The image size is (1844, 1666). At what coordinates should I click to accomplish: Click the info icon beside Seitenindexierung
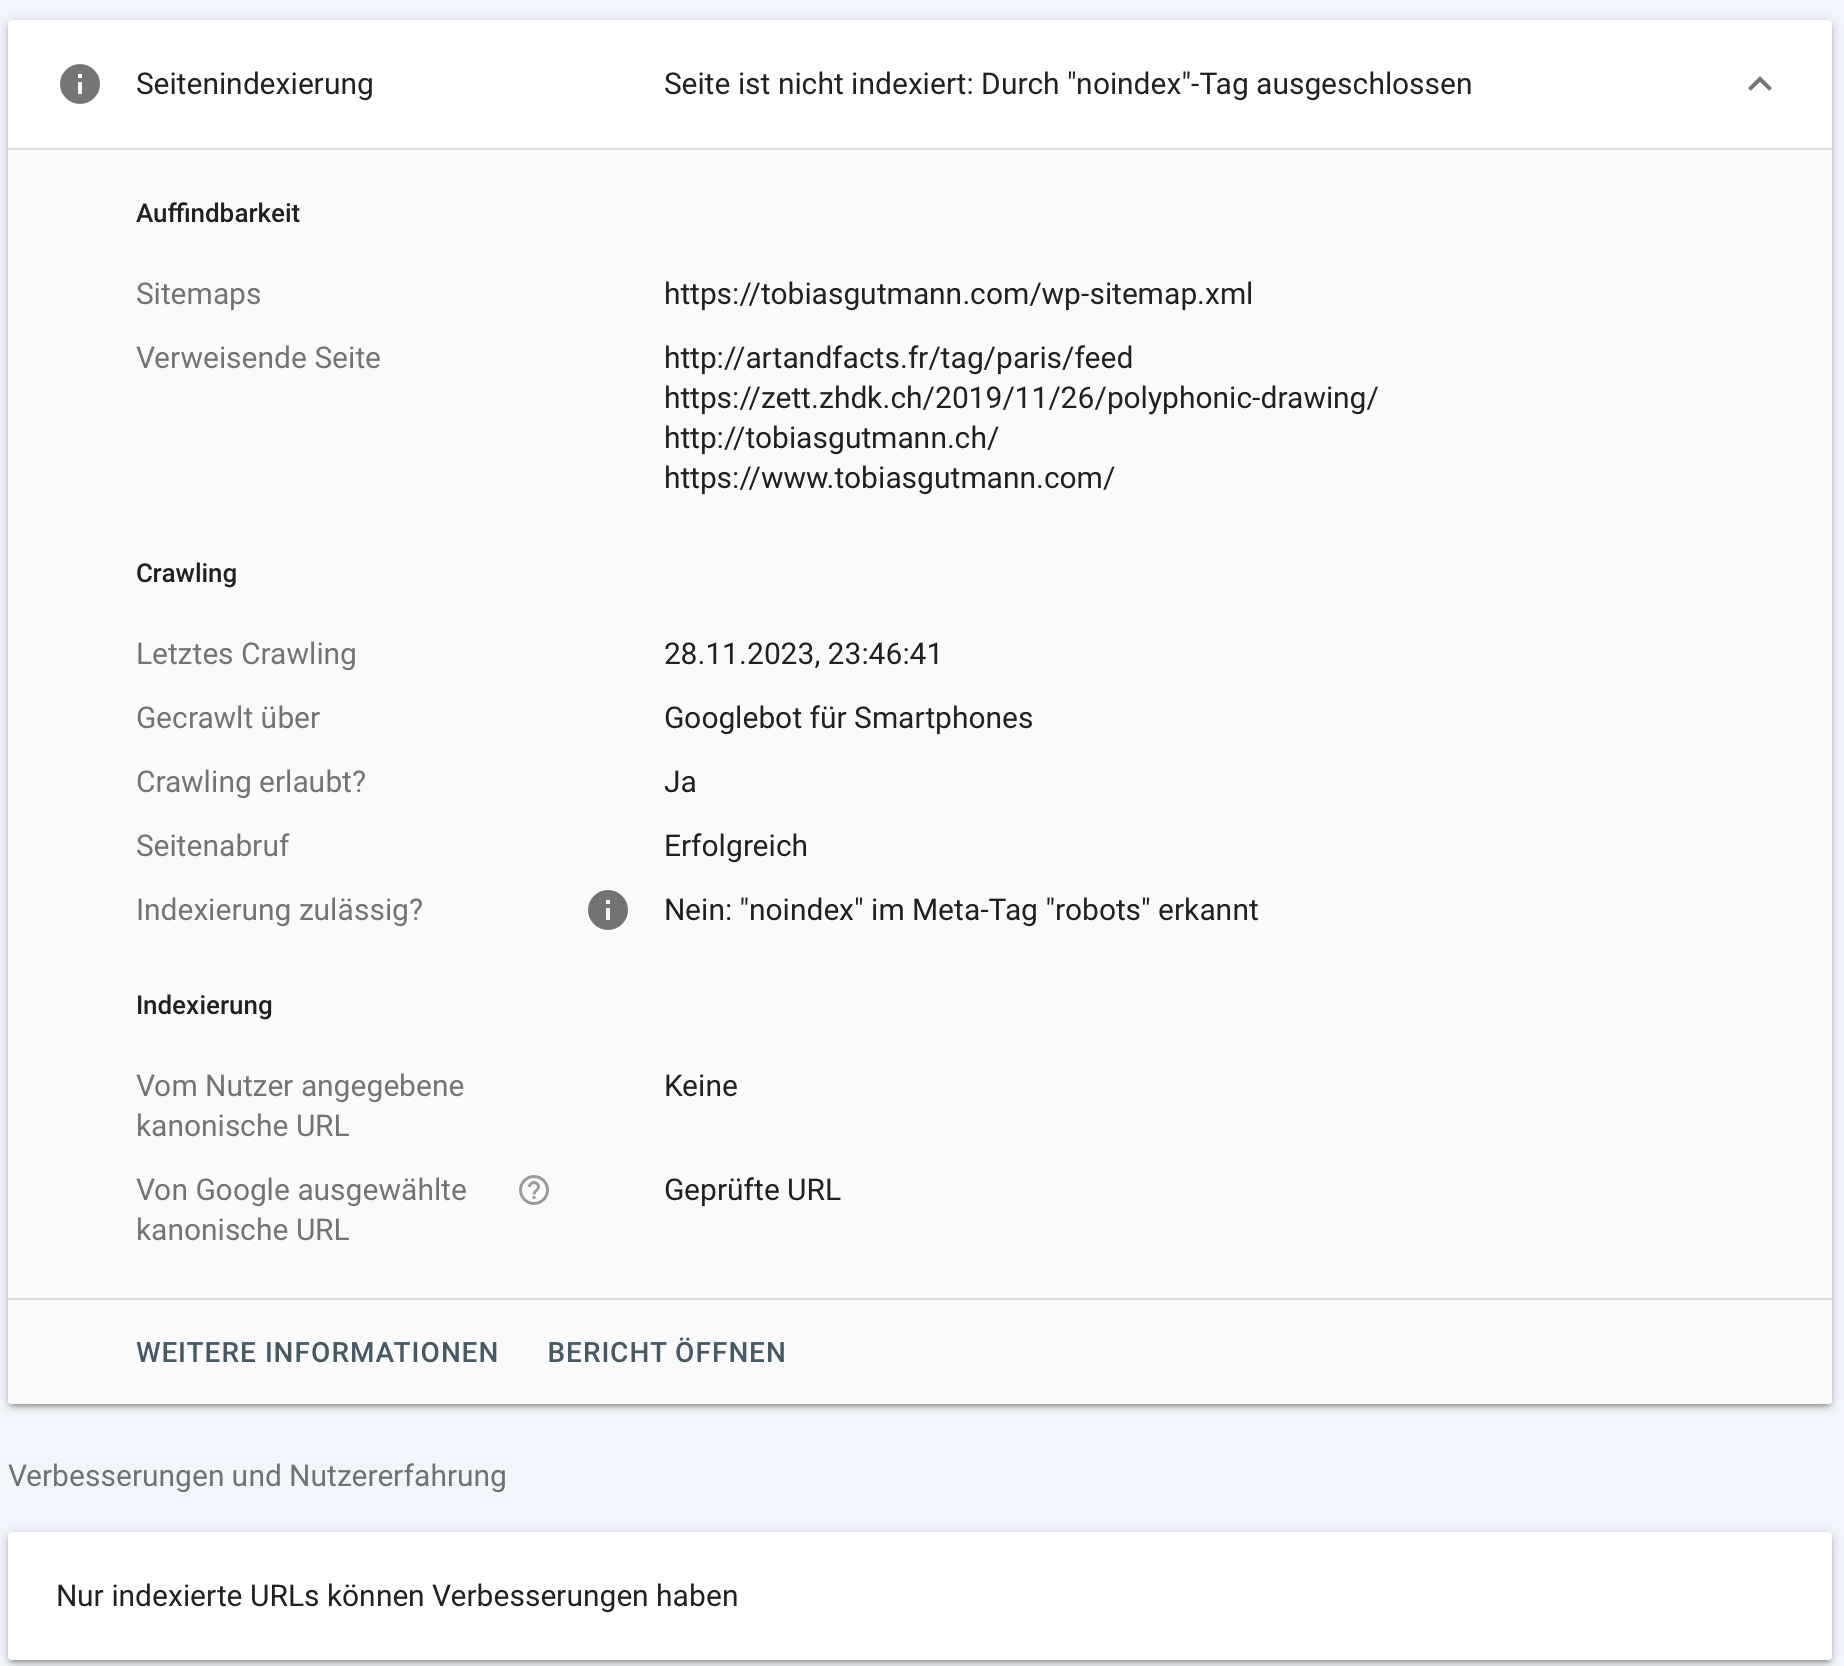coord(79,84)
